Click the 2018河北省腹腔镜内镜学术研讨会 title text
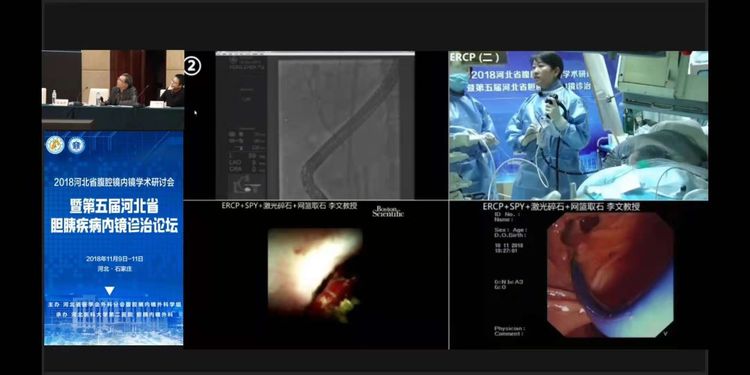 point(114,182)
